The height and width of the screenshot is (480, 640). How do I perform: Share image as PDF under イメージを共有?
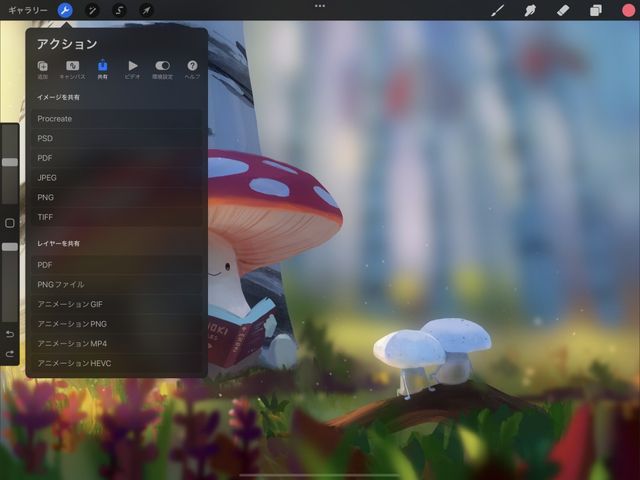coord(117,158)
